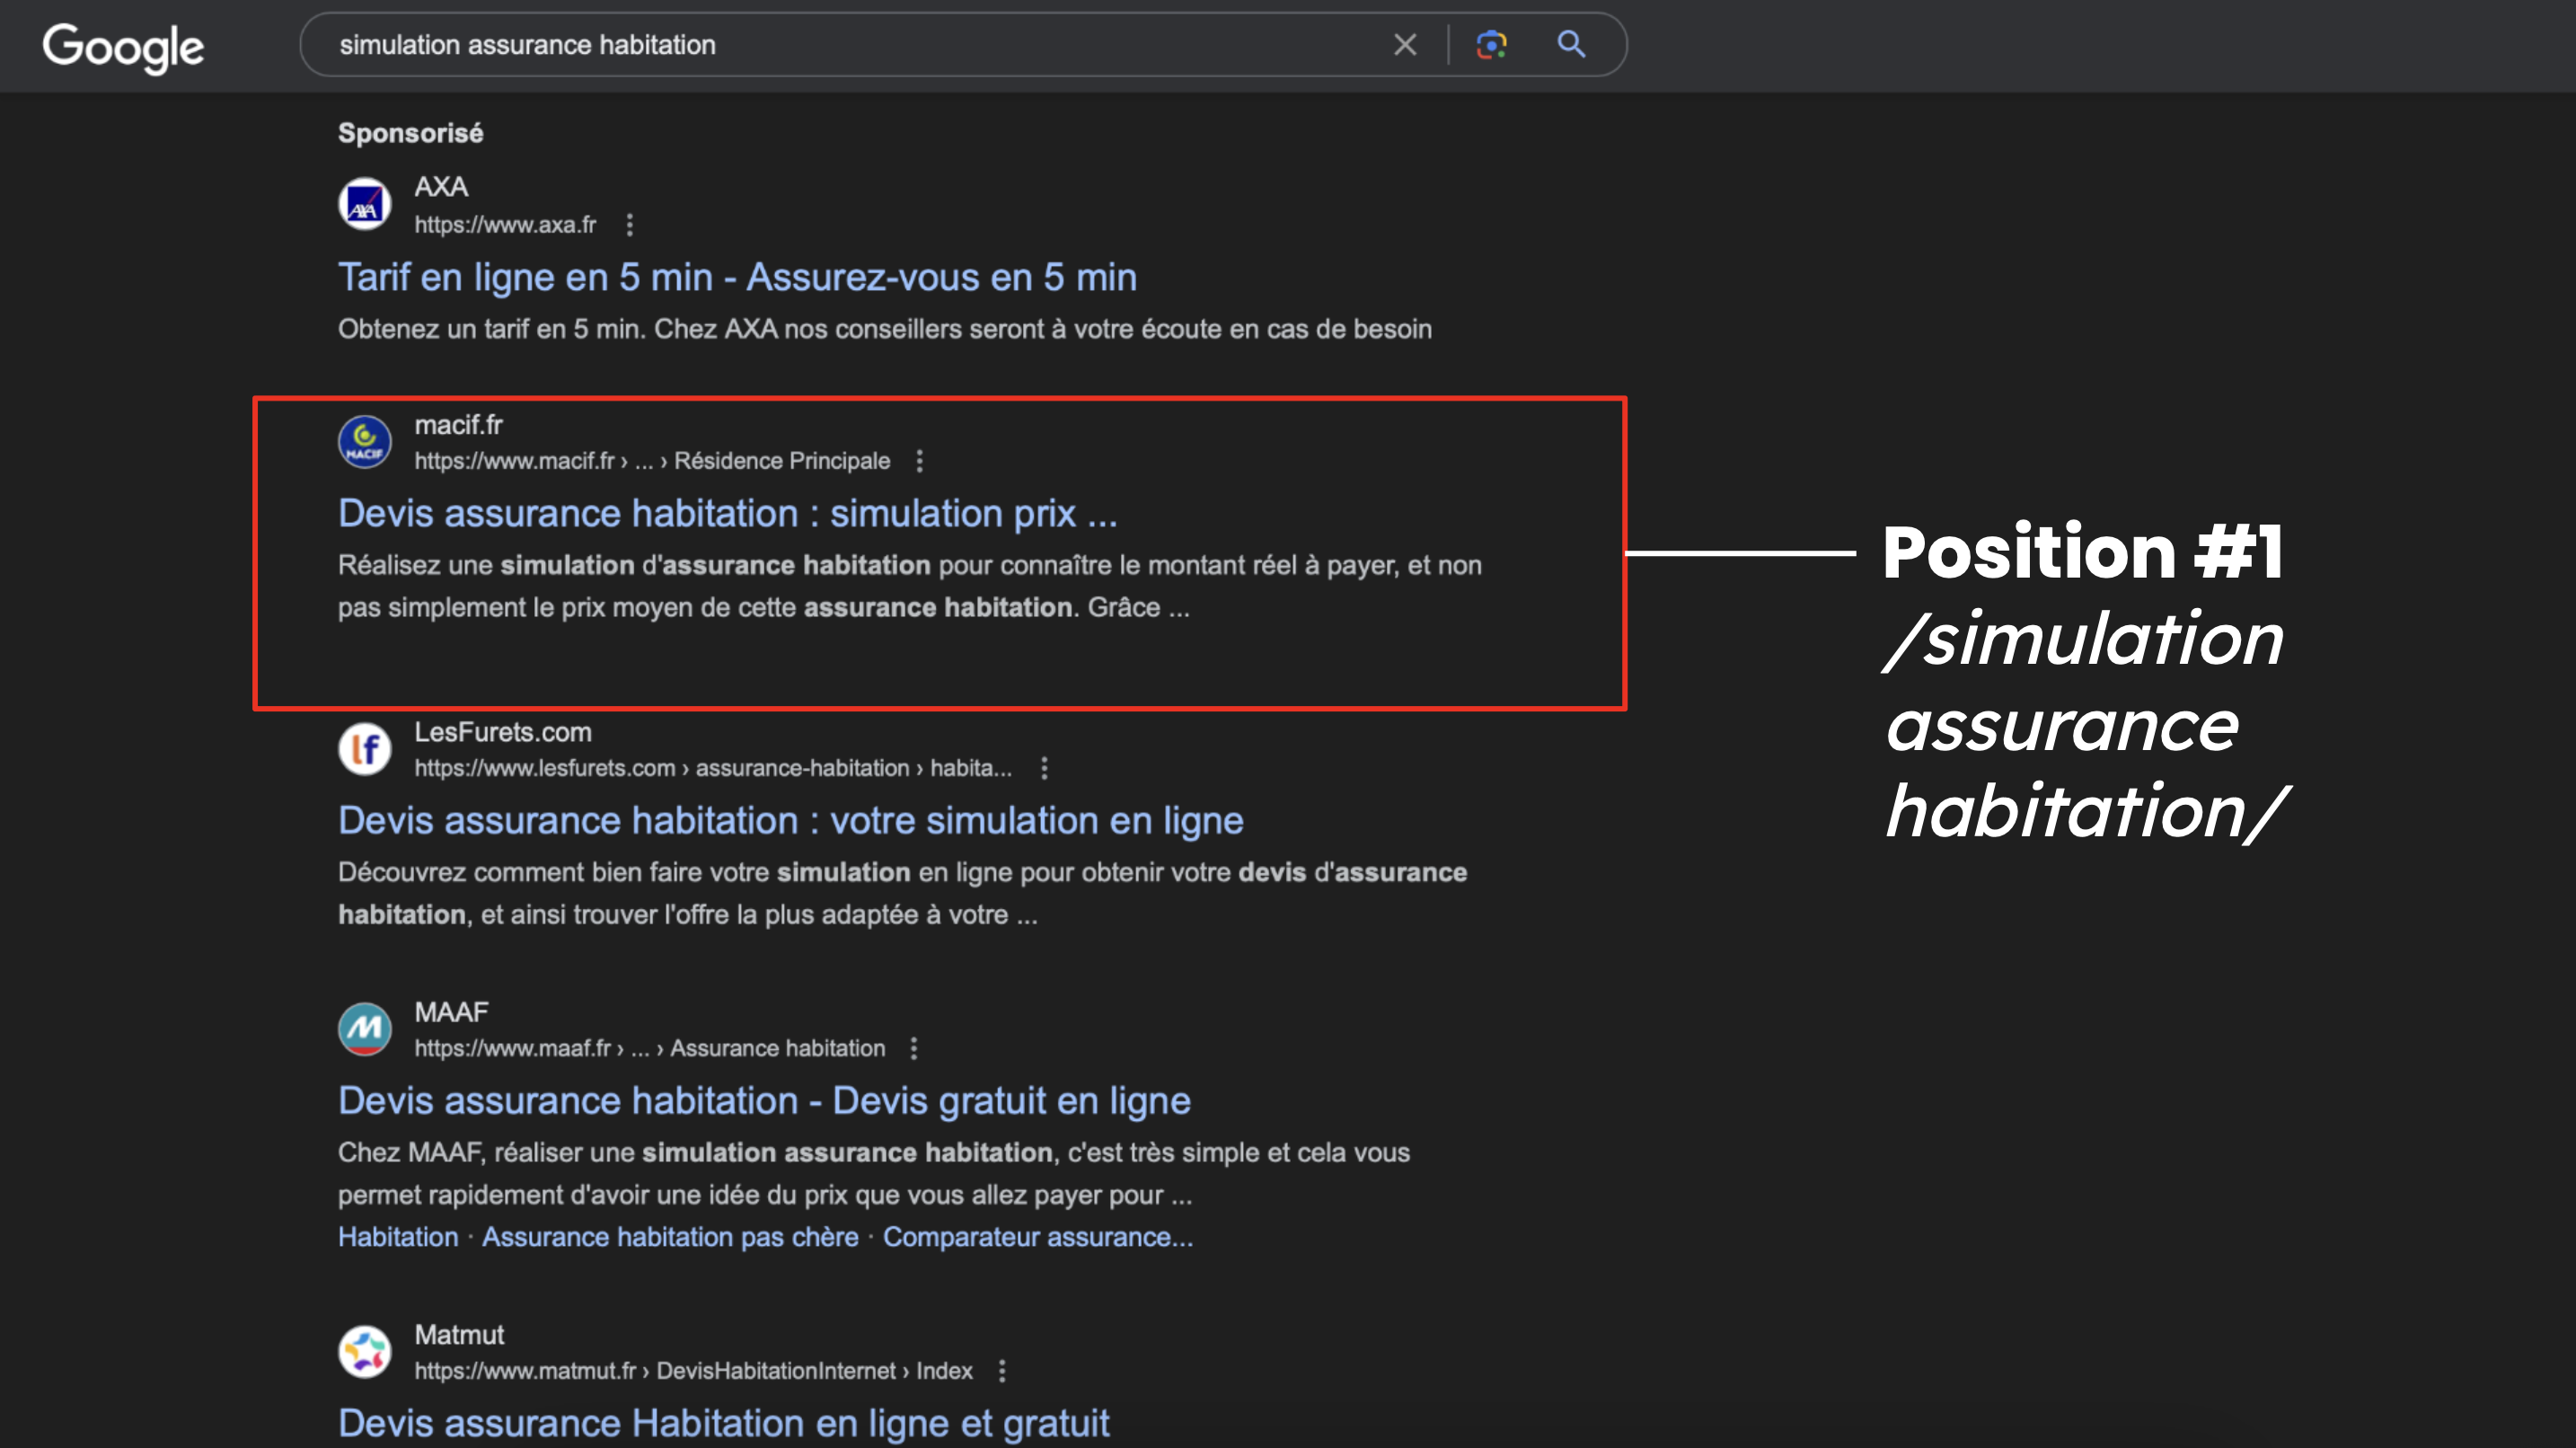Click the Matmut site name
This screenshot has width=2576, height=1448.
459,1335
